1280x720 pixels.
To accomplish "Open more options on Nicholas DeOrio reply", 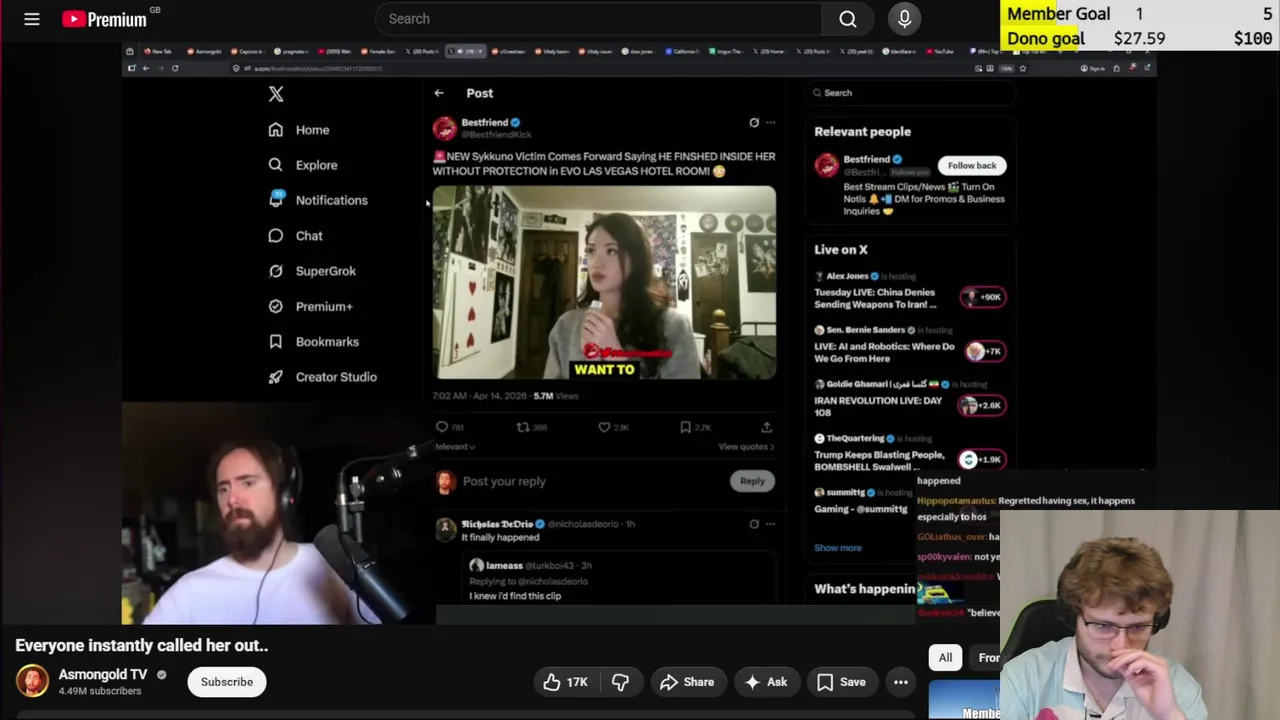I will (770, 524).
